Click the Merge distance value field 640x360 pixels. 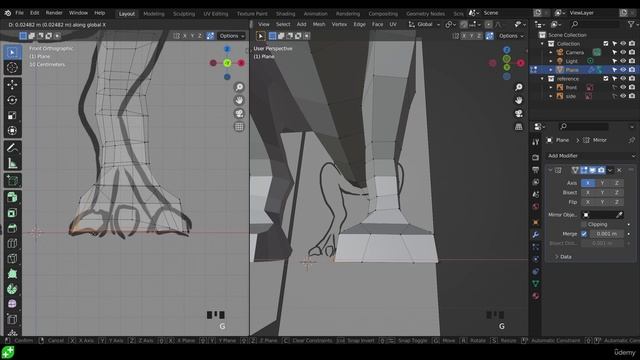[607, 234]
